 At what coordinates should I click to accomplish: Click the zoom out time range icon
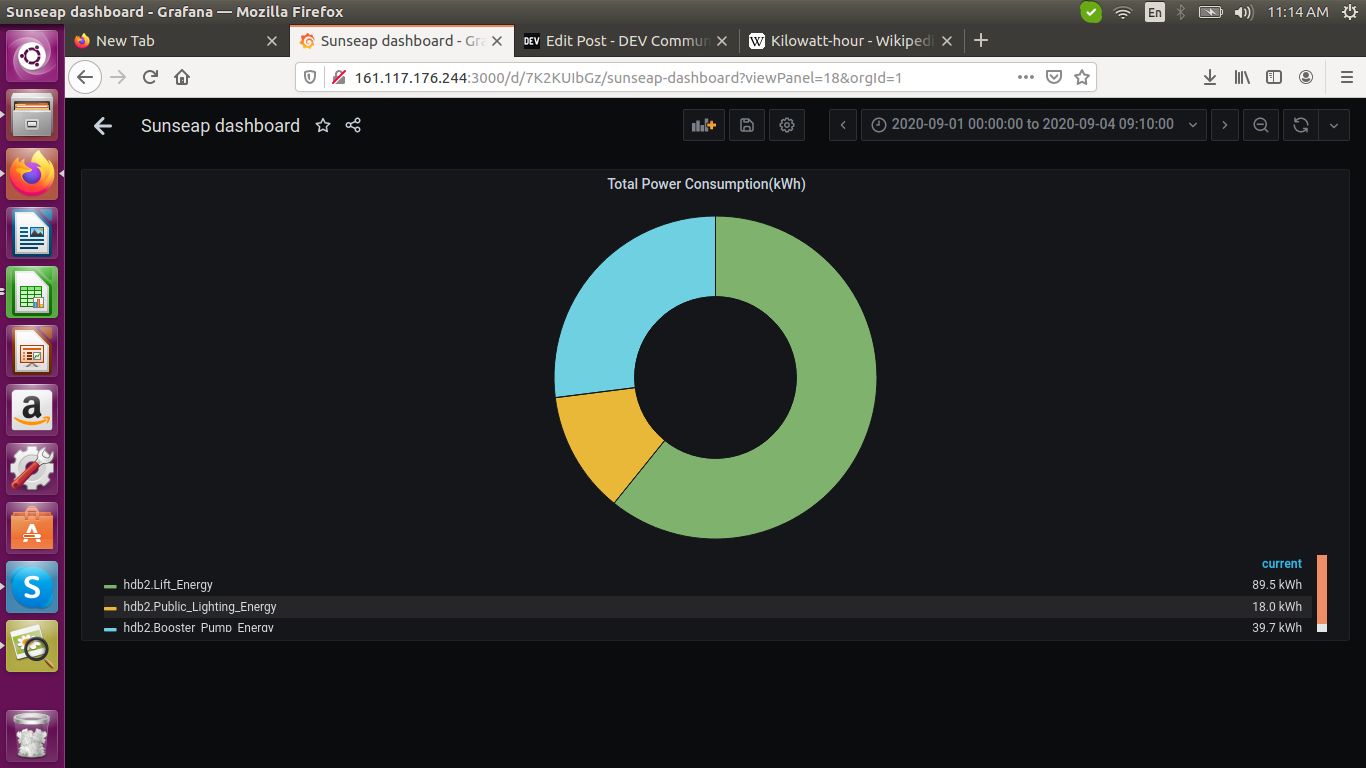coord(1261,125)
